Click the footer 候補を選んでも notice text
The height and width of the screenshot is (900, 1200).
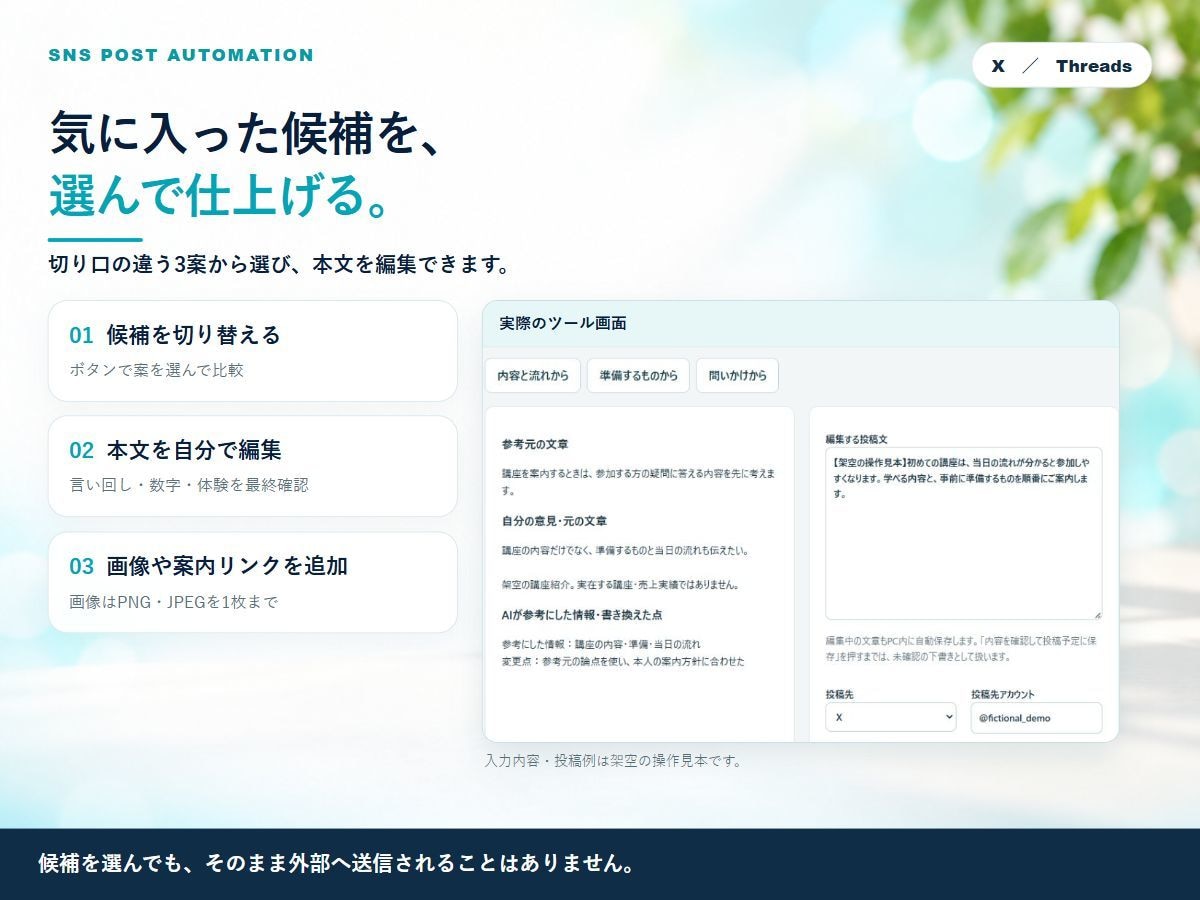pyautogui.click(x=337, y=864)
